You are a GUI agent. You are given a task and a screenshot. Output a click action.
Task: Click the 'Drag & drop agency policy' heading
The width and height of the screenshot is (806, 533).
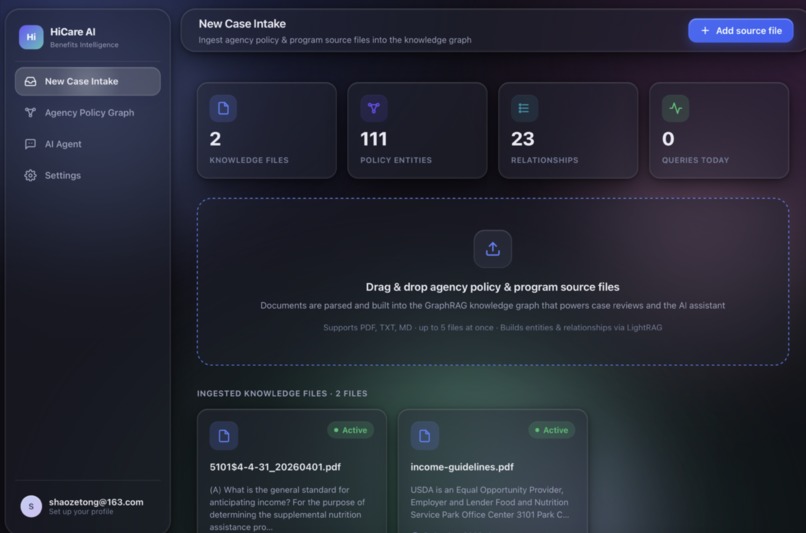(x=492, y=287)
